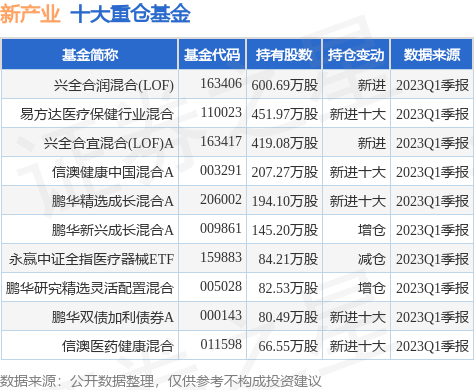Screen dimensions: 474x390
Task: Select fund name 信澳健康中国混合A
Action: 113,172
